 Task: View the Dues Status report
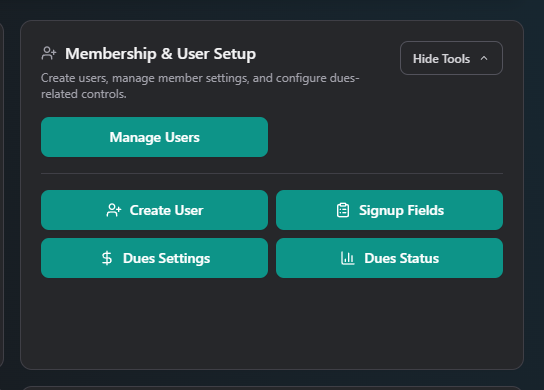point(389,258)
